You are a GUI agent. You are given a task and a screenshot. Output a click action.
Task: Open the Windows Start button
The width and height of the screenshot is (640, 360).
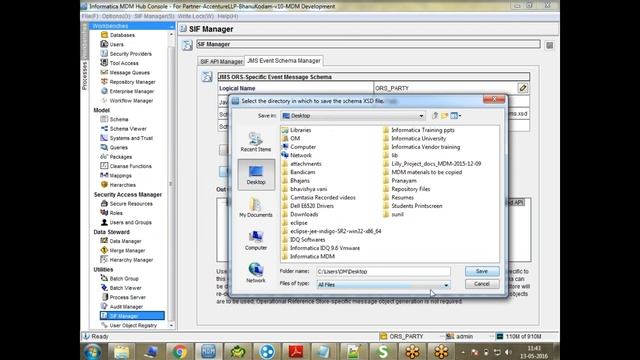point(92,351)
